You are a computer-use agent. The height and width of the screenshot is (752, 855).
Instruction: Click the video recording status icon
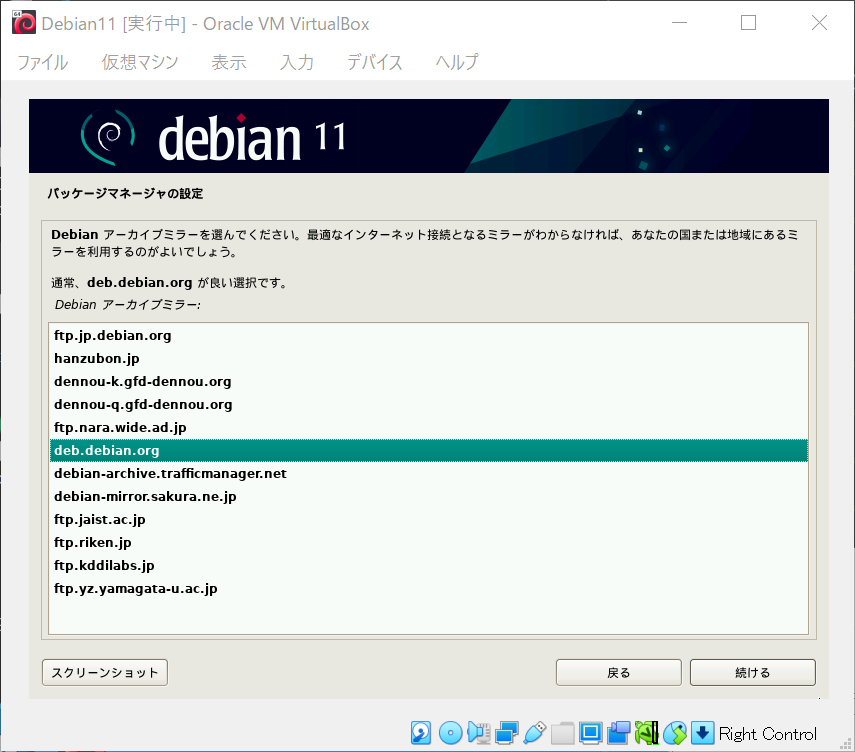click(x=619, y=733)
